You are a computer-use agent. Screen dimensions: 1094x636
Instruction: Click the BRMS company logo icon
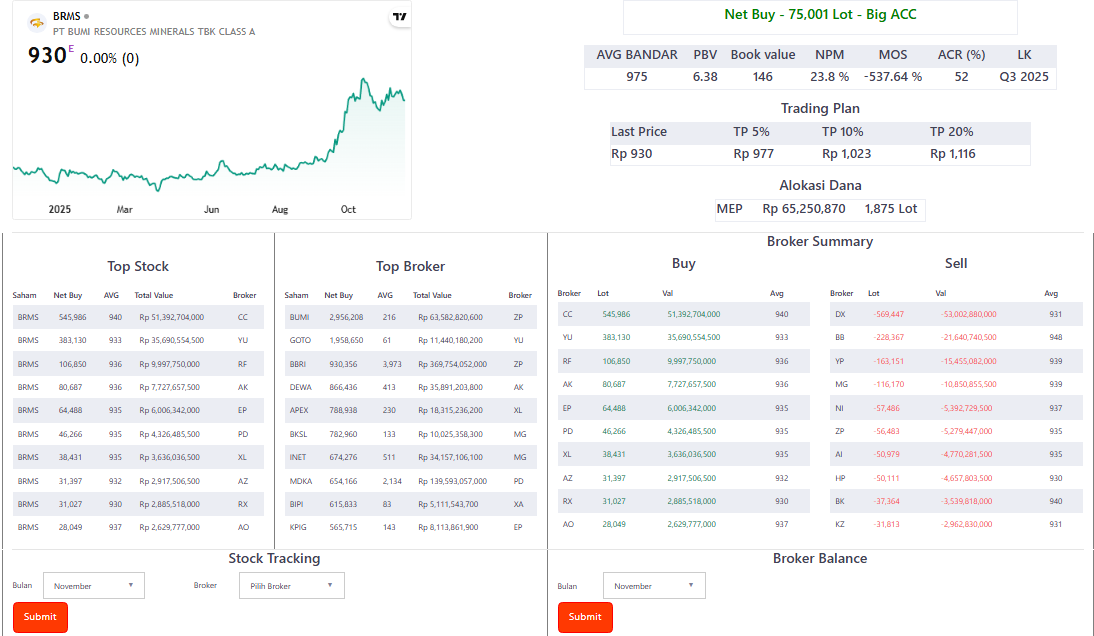pyautogui.click(x=37, y=22)
